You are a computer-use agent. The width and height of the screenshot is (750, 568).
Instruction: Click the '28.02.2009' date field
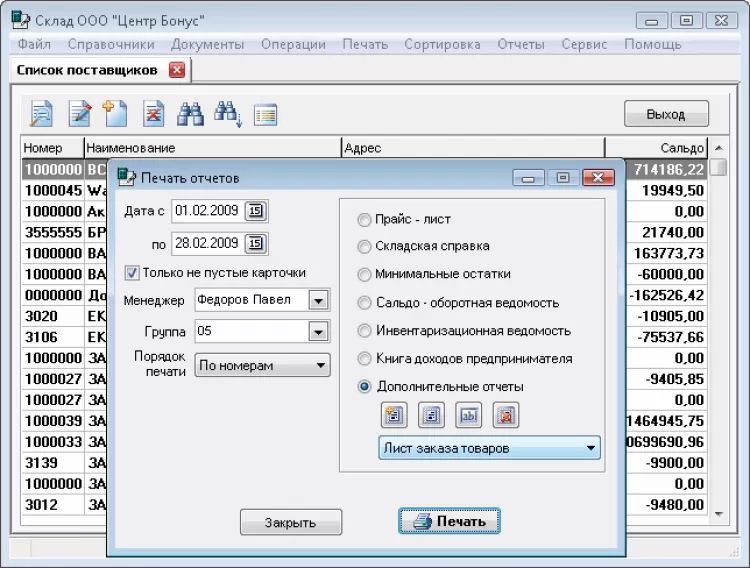pos(208,244)
